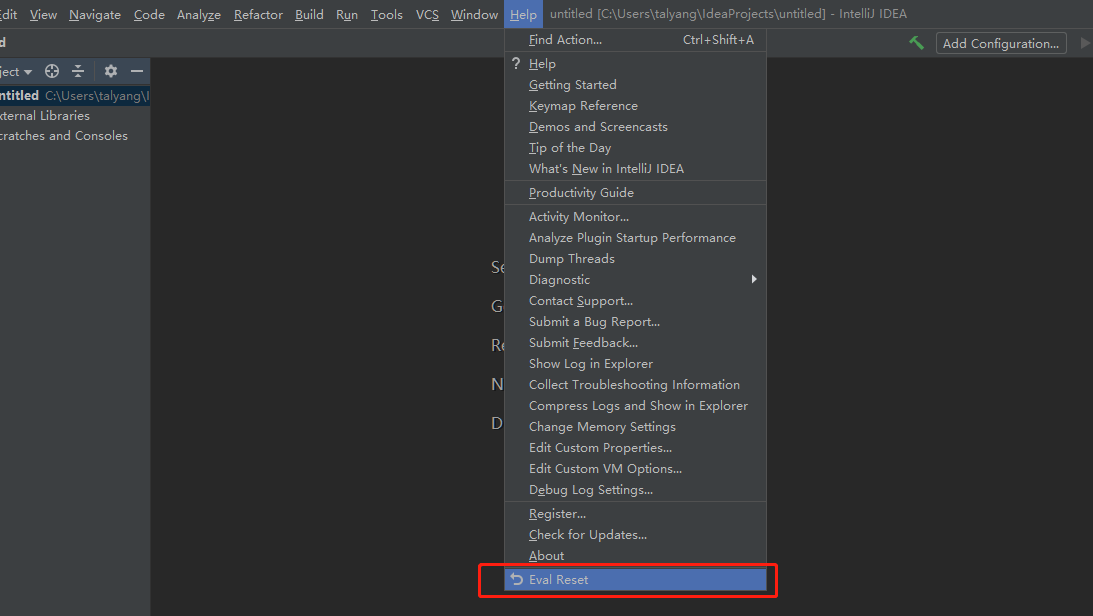Viewport: 1093px width, 616px height.
Task: Open Productivity Guide
Action: 635,192
